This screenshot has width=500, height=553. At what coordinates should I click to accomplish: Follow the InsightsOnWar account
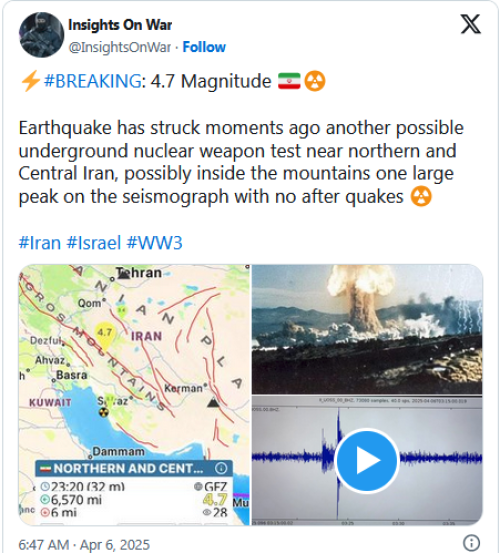204,47
